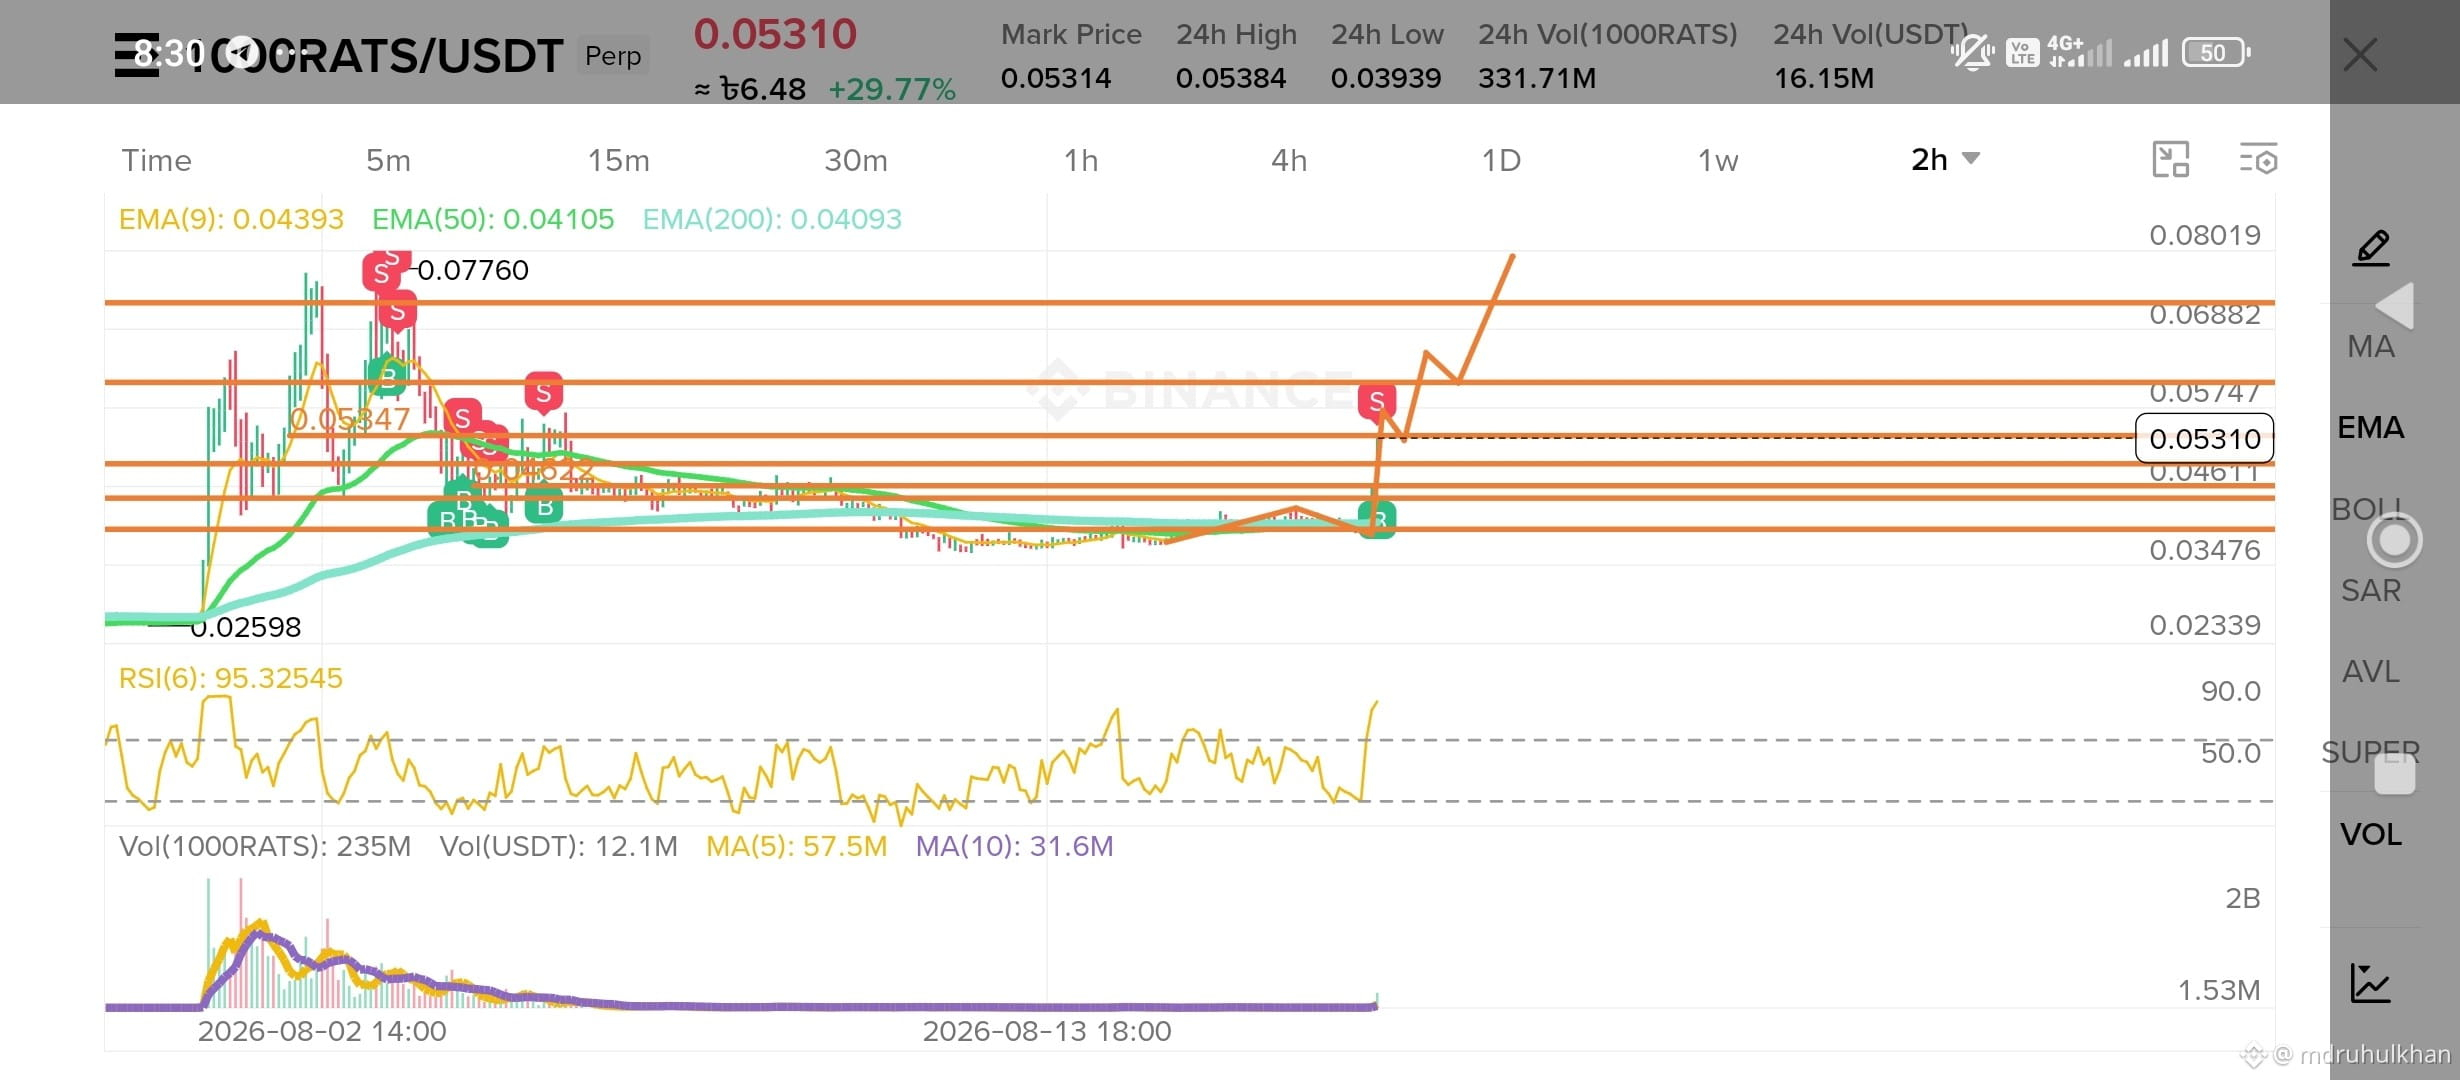Tap the 24h Low 0.03939 value
This screenshot has height=1080, width=2460.
coord(1386,78)
